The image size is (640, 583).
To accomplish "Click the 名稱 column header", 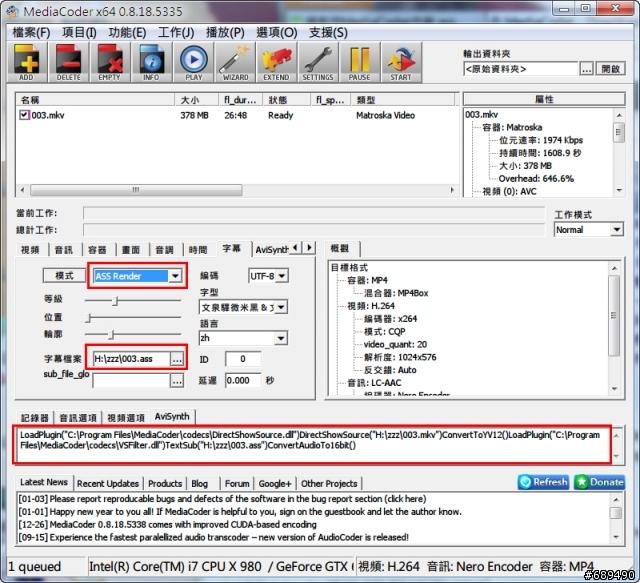I will [96, 100].
